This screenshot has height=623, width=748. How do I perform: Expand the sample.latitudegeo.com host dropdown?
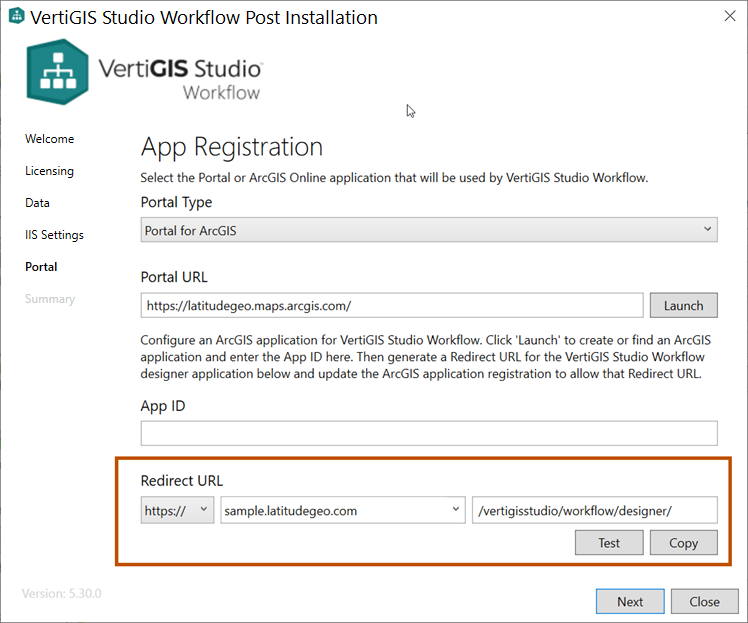[x=343, y=510]
